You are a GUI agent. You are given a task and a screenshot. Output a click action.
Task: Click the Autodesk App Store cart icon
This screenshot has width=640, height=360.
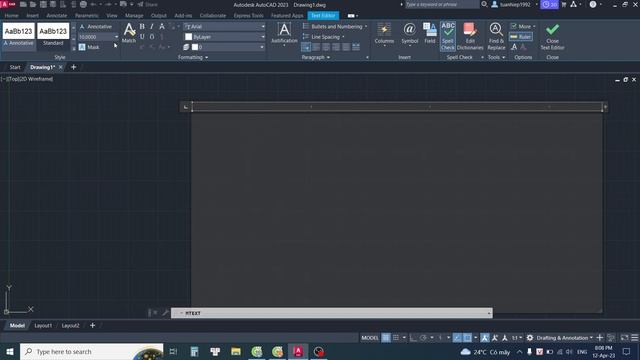[x=564, y=4]
